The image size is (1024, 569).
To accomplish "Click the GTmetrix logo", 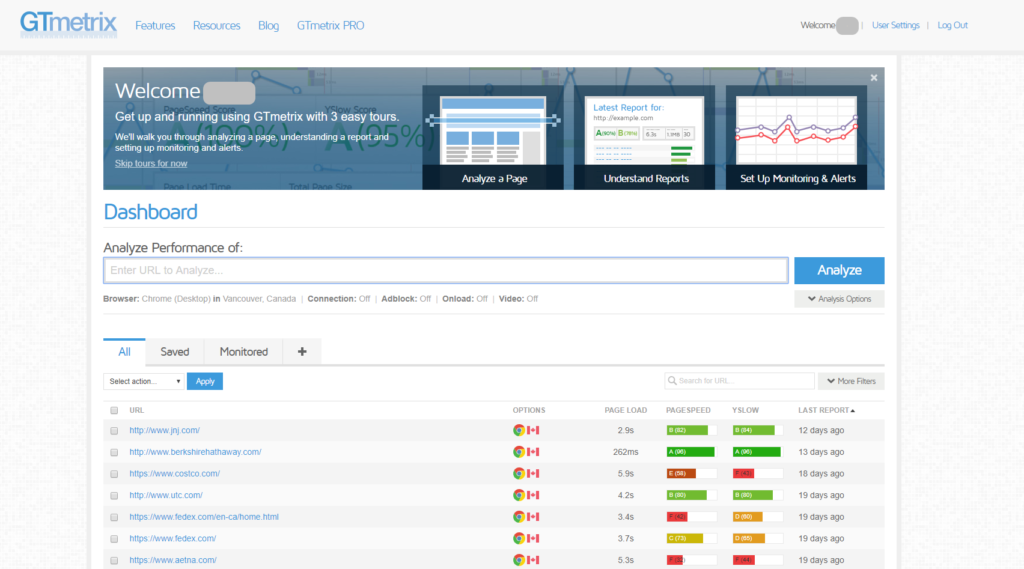I will [69, 24].
